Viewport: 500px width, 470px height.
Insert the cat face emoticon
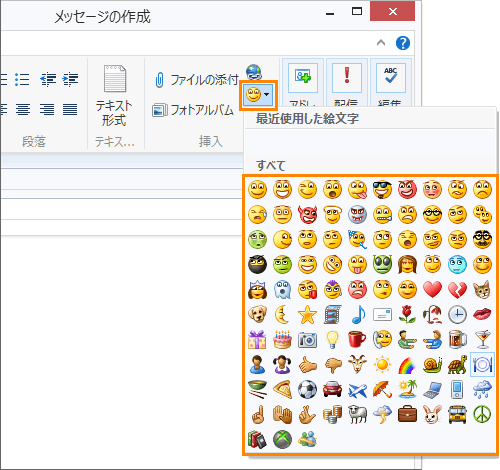click(x=482, y=289)
